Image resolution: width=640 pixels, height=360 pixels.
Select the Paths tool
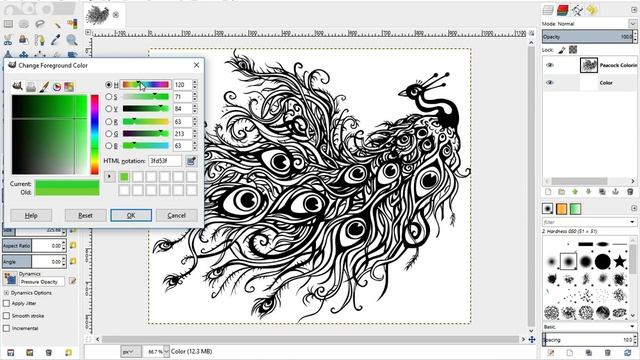tap(40, 40)
